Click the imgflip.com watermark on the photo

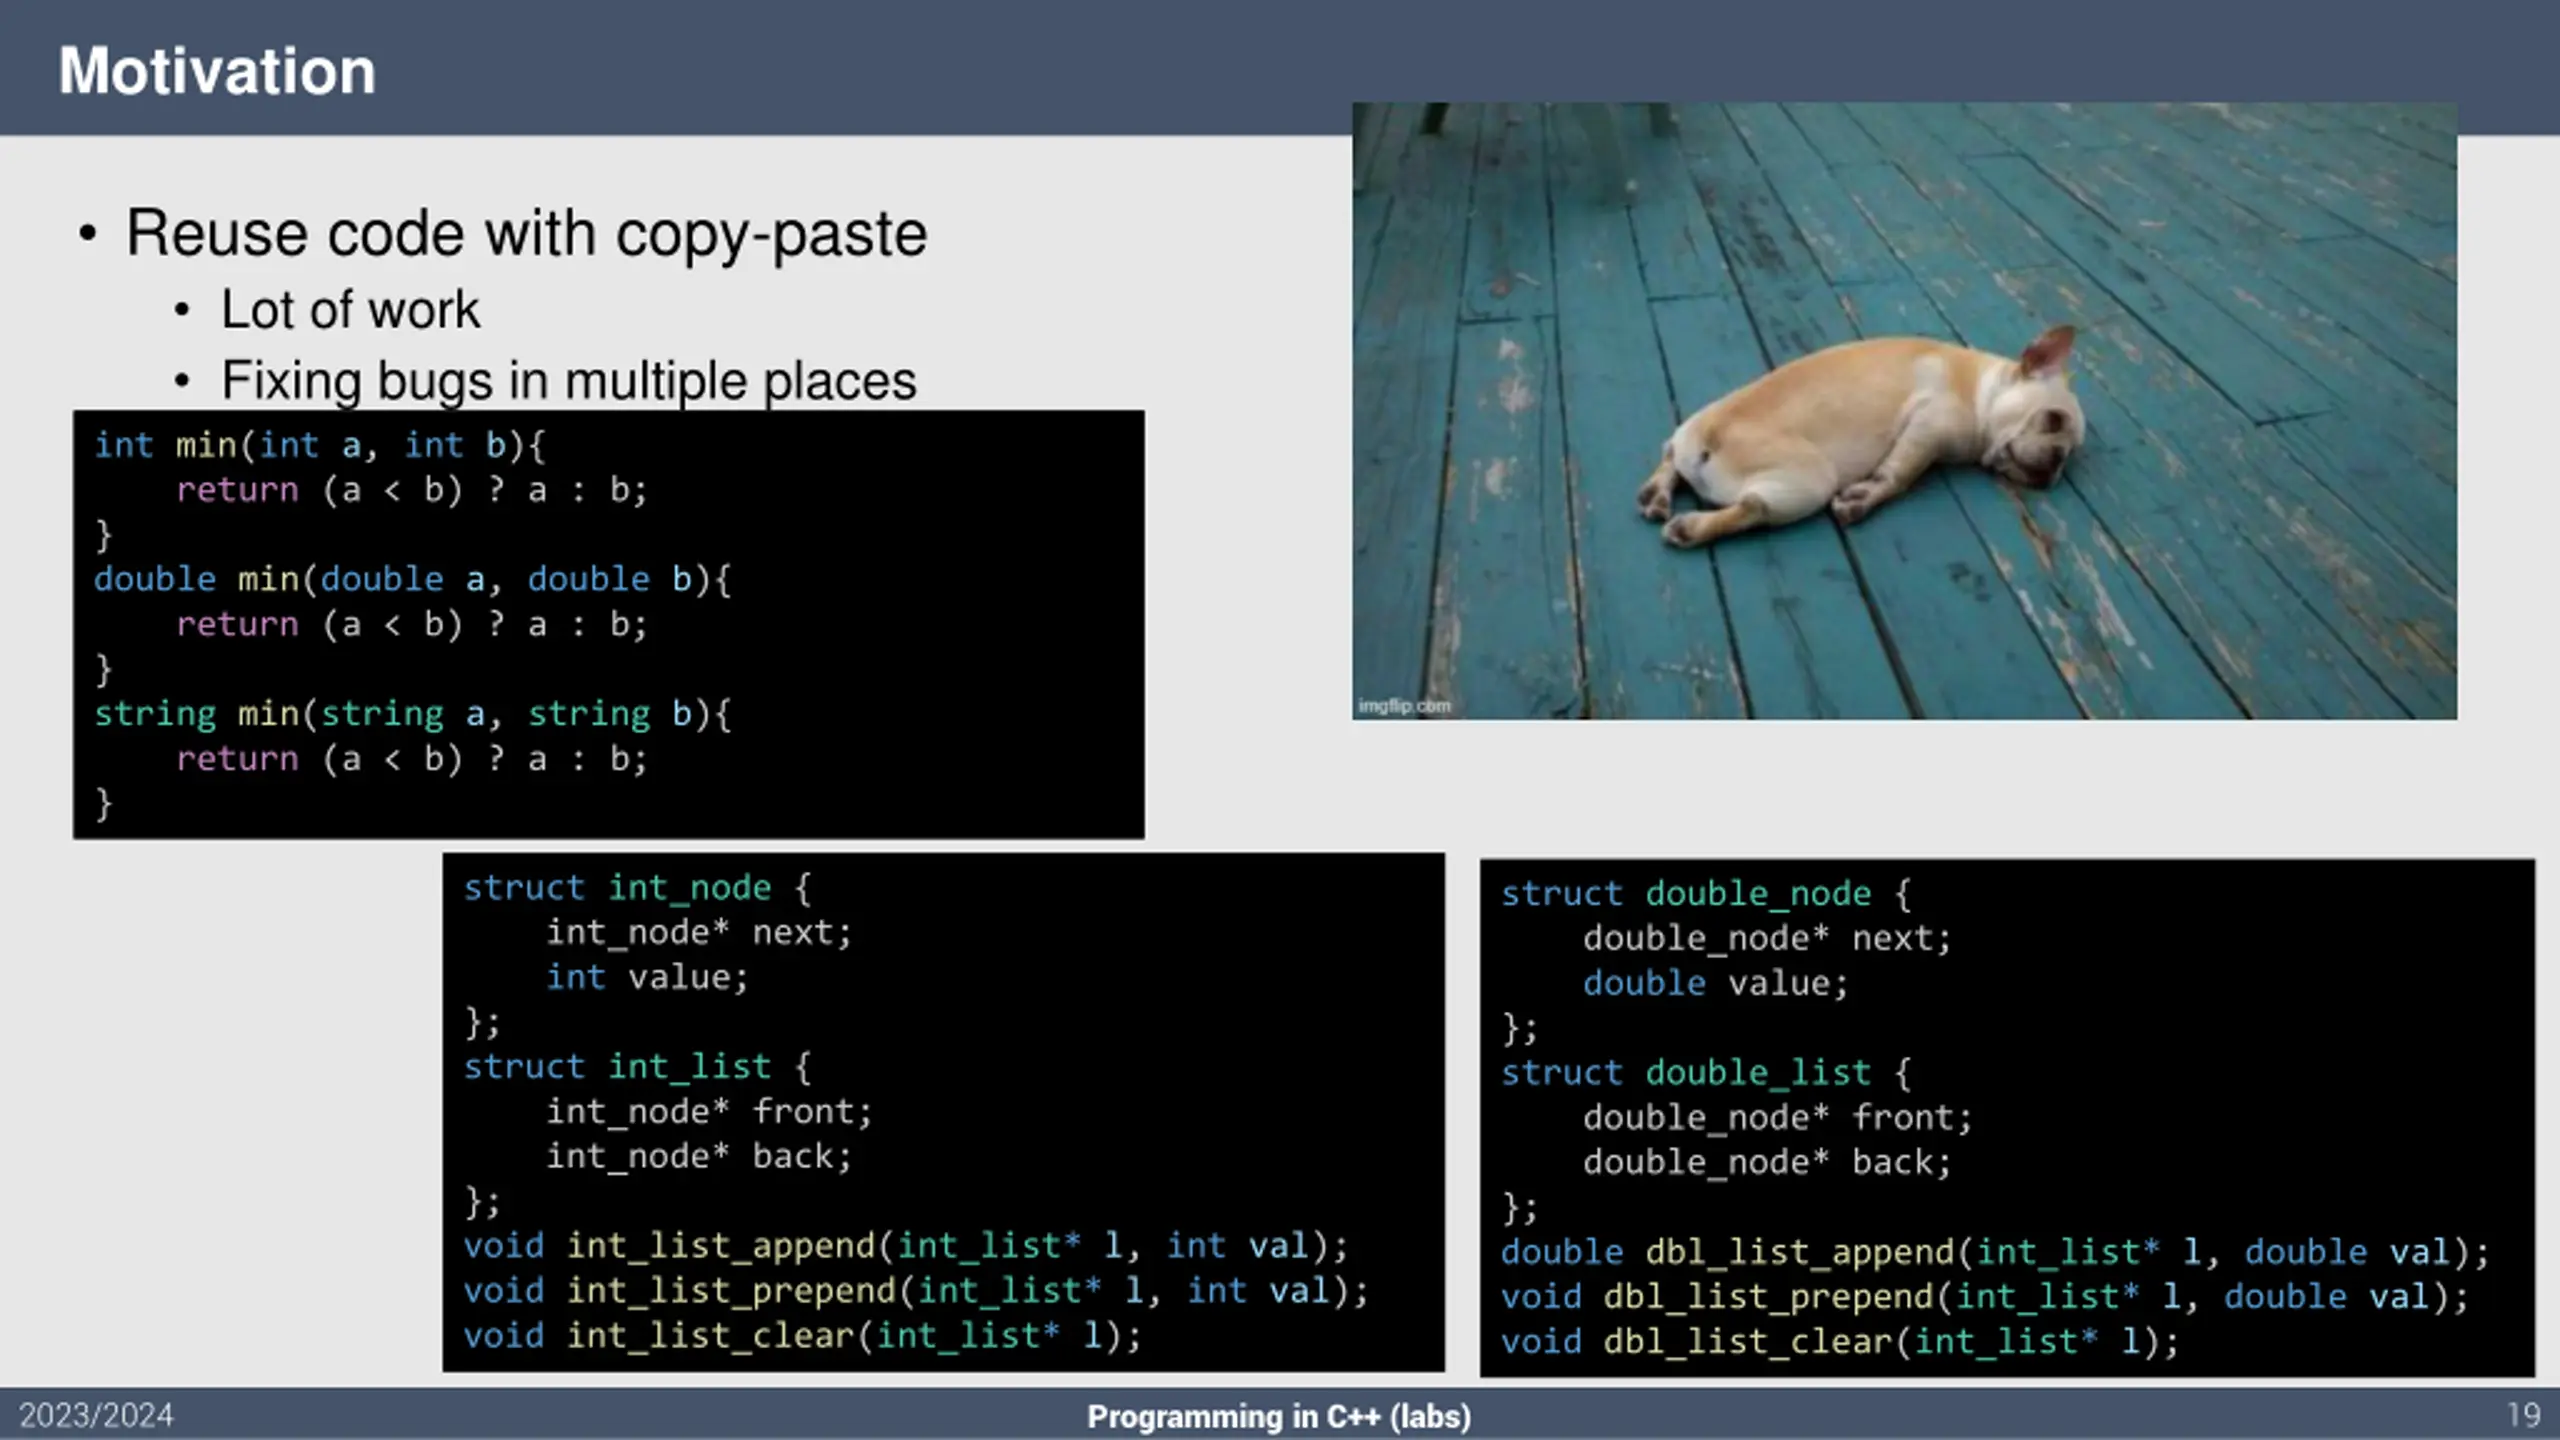[x=1404, y=706]
